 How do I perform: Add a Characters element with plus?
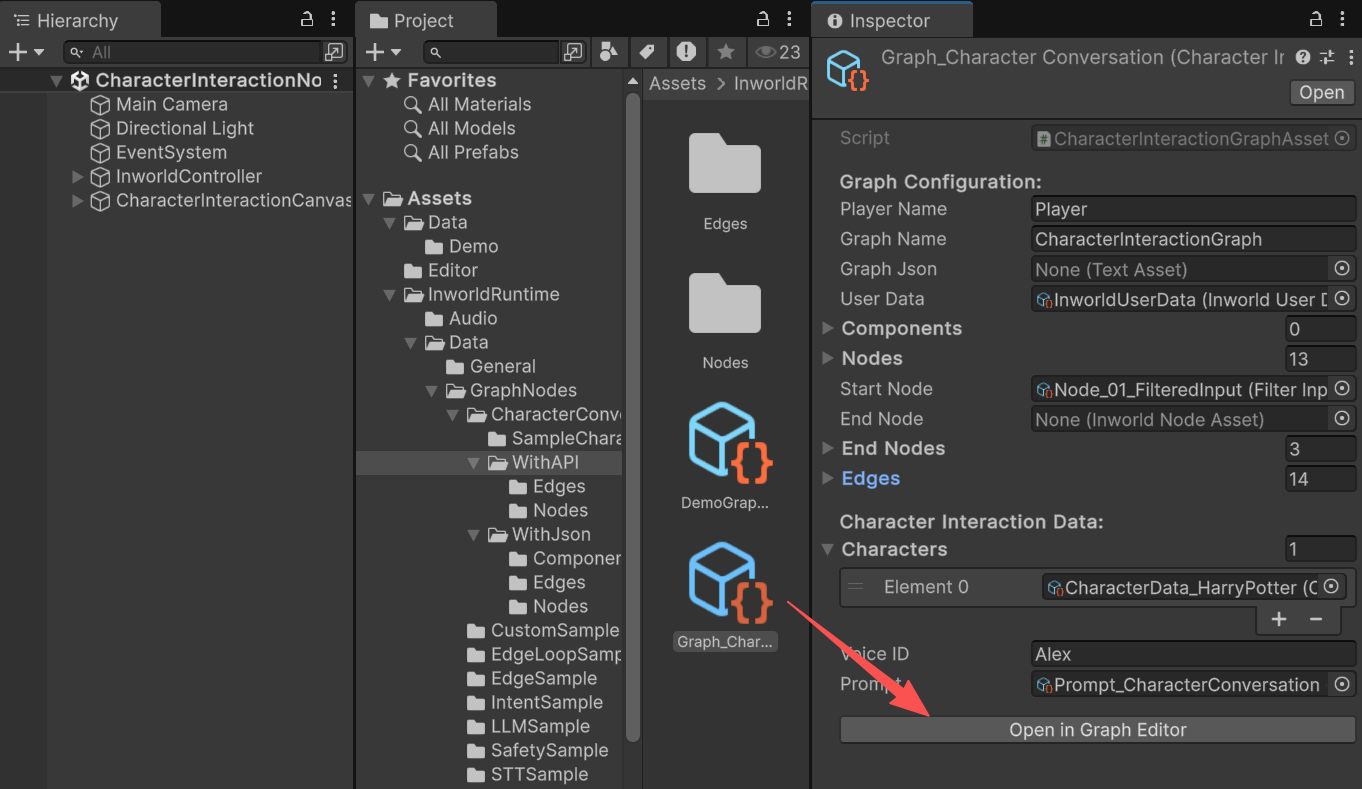[1279, 619]
